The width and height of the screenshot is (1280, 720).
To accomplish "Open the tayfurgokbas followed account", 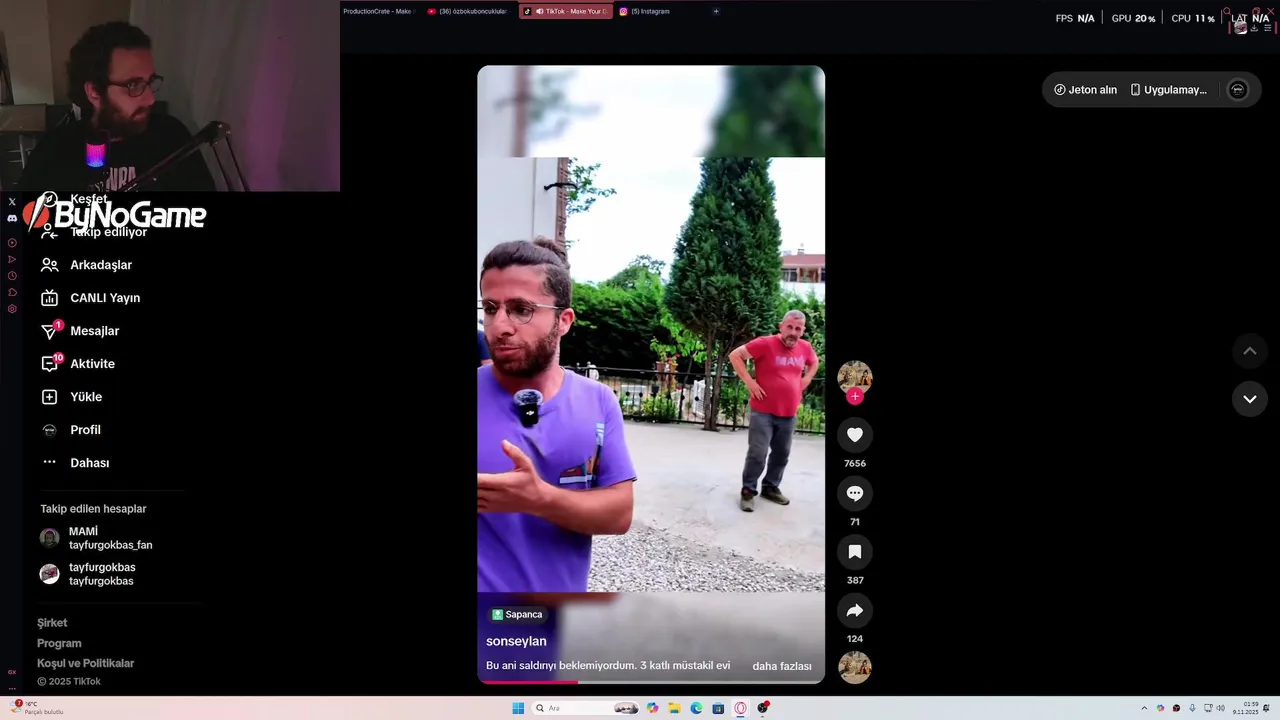I will click(x=88, y=574).
